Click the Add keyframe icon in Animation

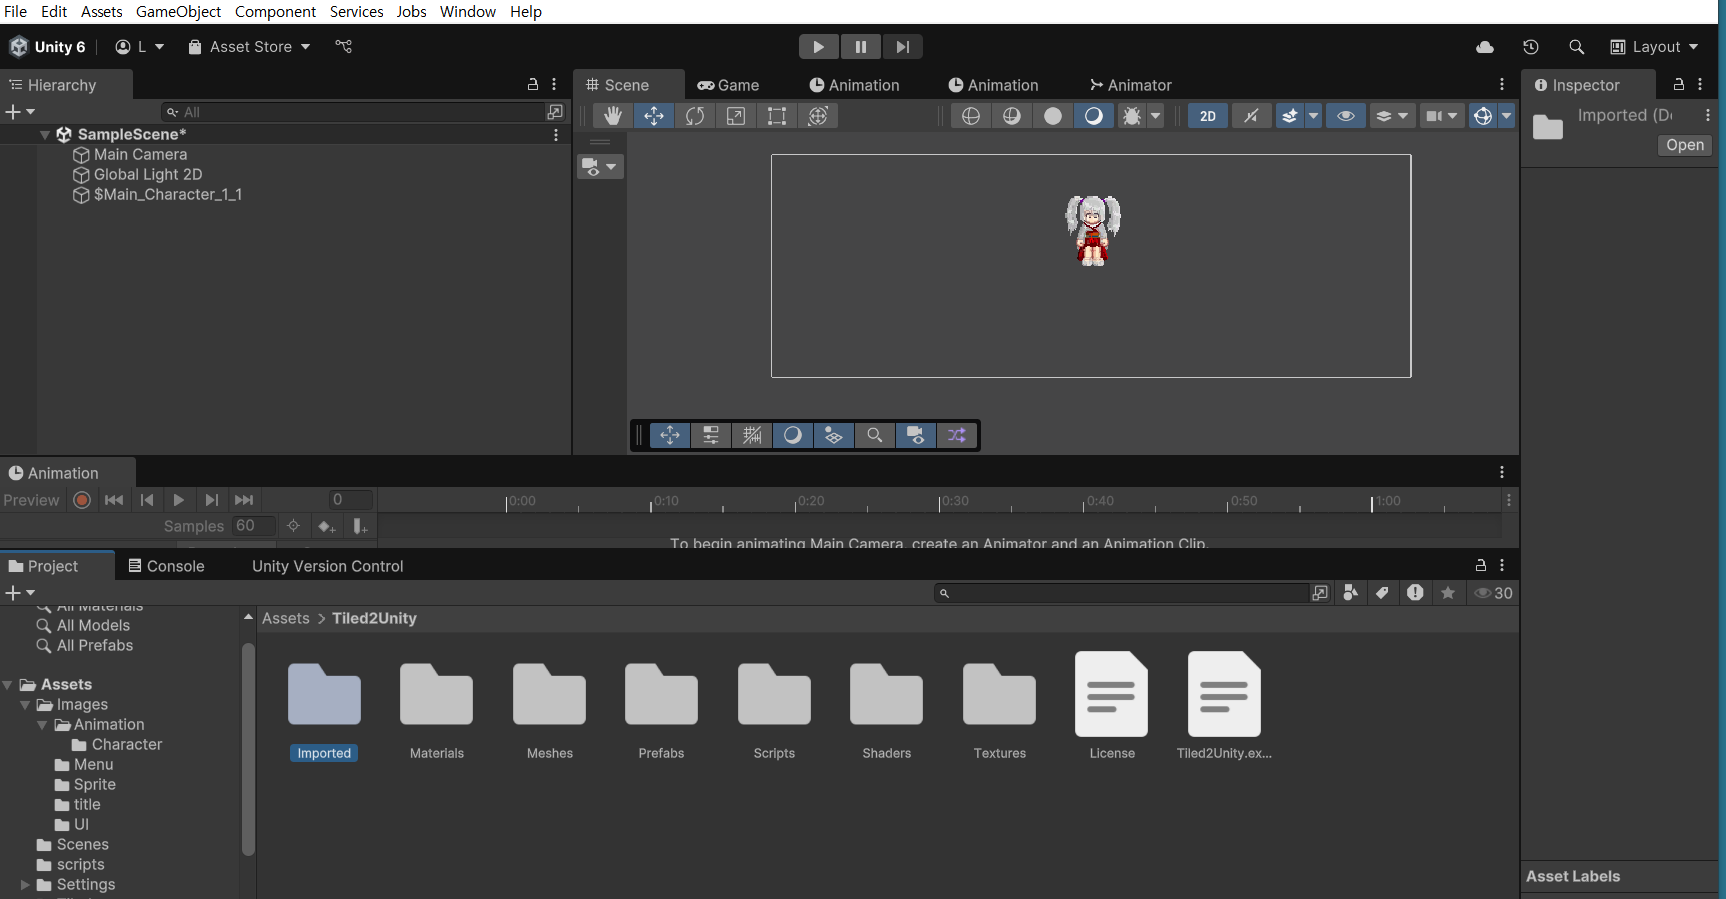[x=326, y=526]
